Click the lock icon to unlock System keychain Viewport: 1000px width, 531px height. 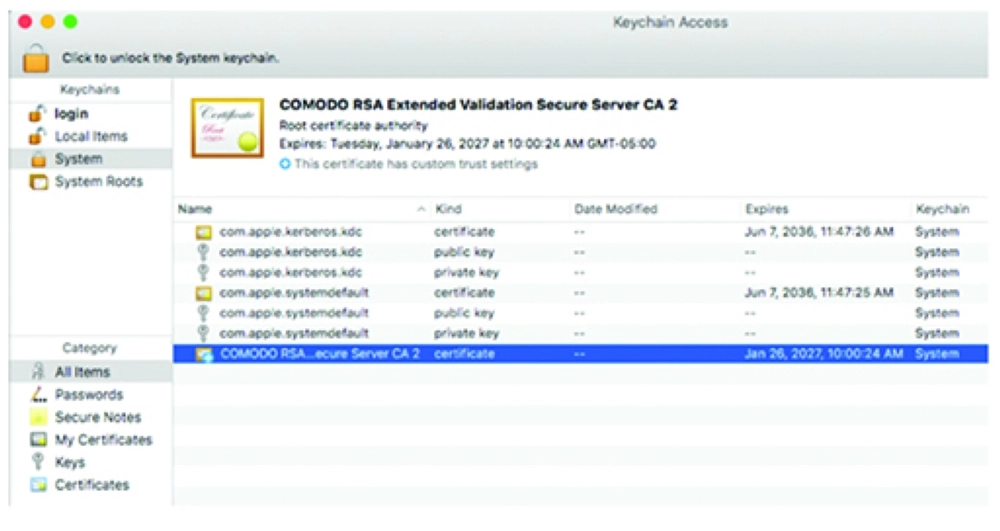36,57
